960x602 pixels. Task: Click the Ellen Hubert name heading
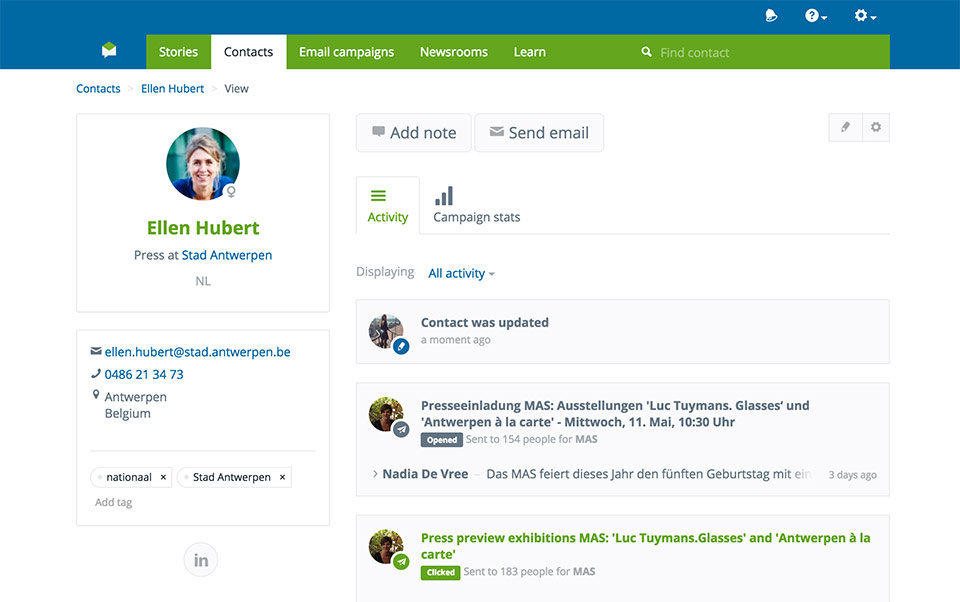(x=203, y=228)
